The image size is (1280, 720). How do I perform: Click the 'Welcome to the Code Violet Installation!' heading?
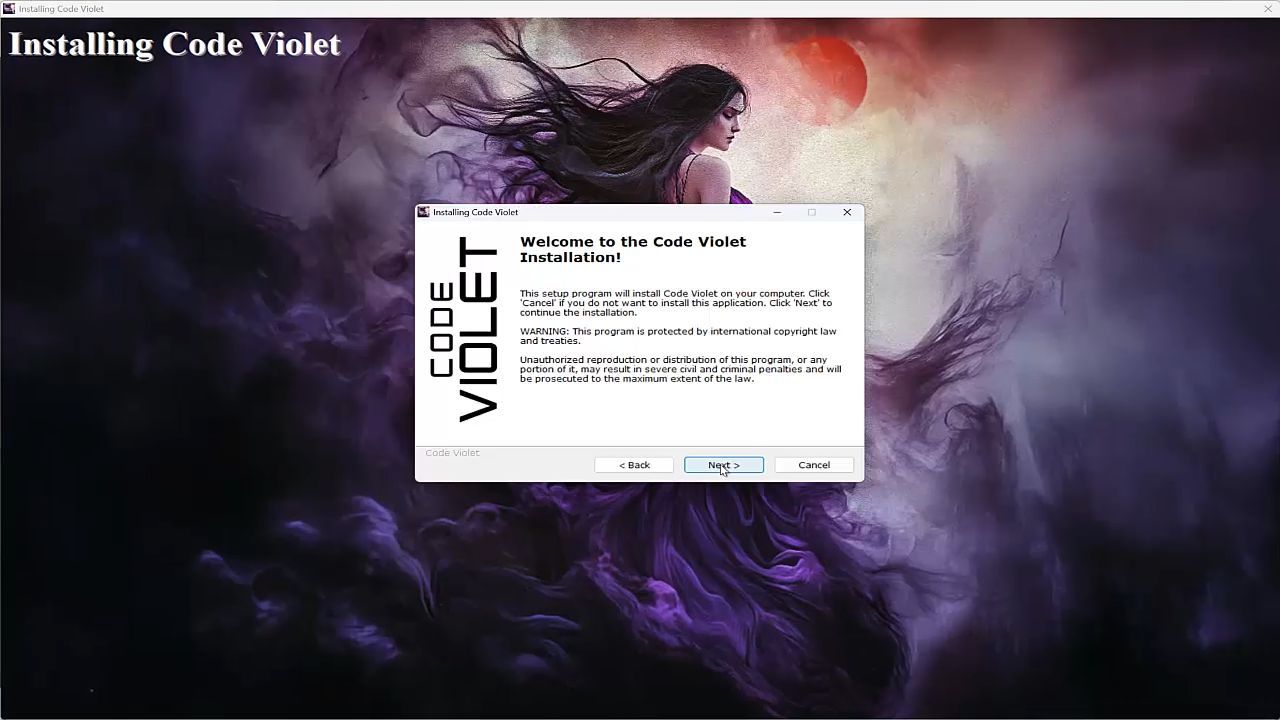(x=632, y=249)
